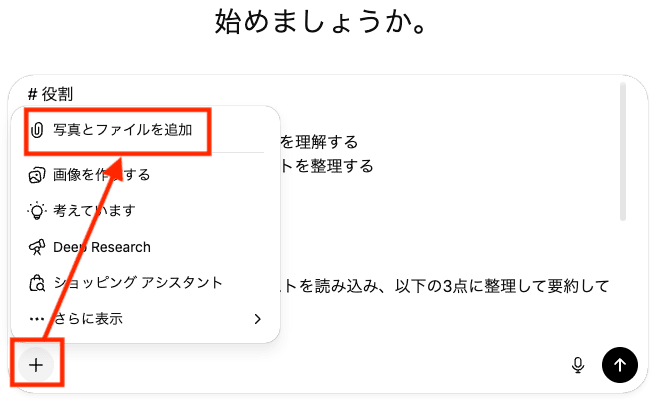Click the three-dot ellipsis icon
The image size is (654, 405).
point(37,319)
